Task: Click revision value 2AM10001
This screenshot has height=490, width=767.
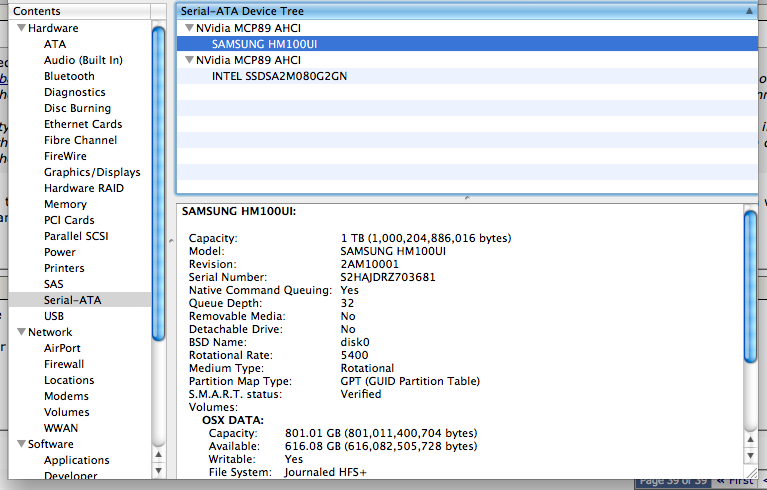Action: point(369,264)
